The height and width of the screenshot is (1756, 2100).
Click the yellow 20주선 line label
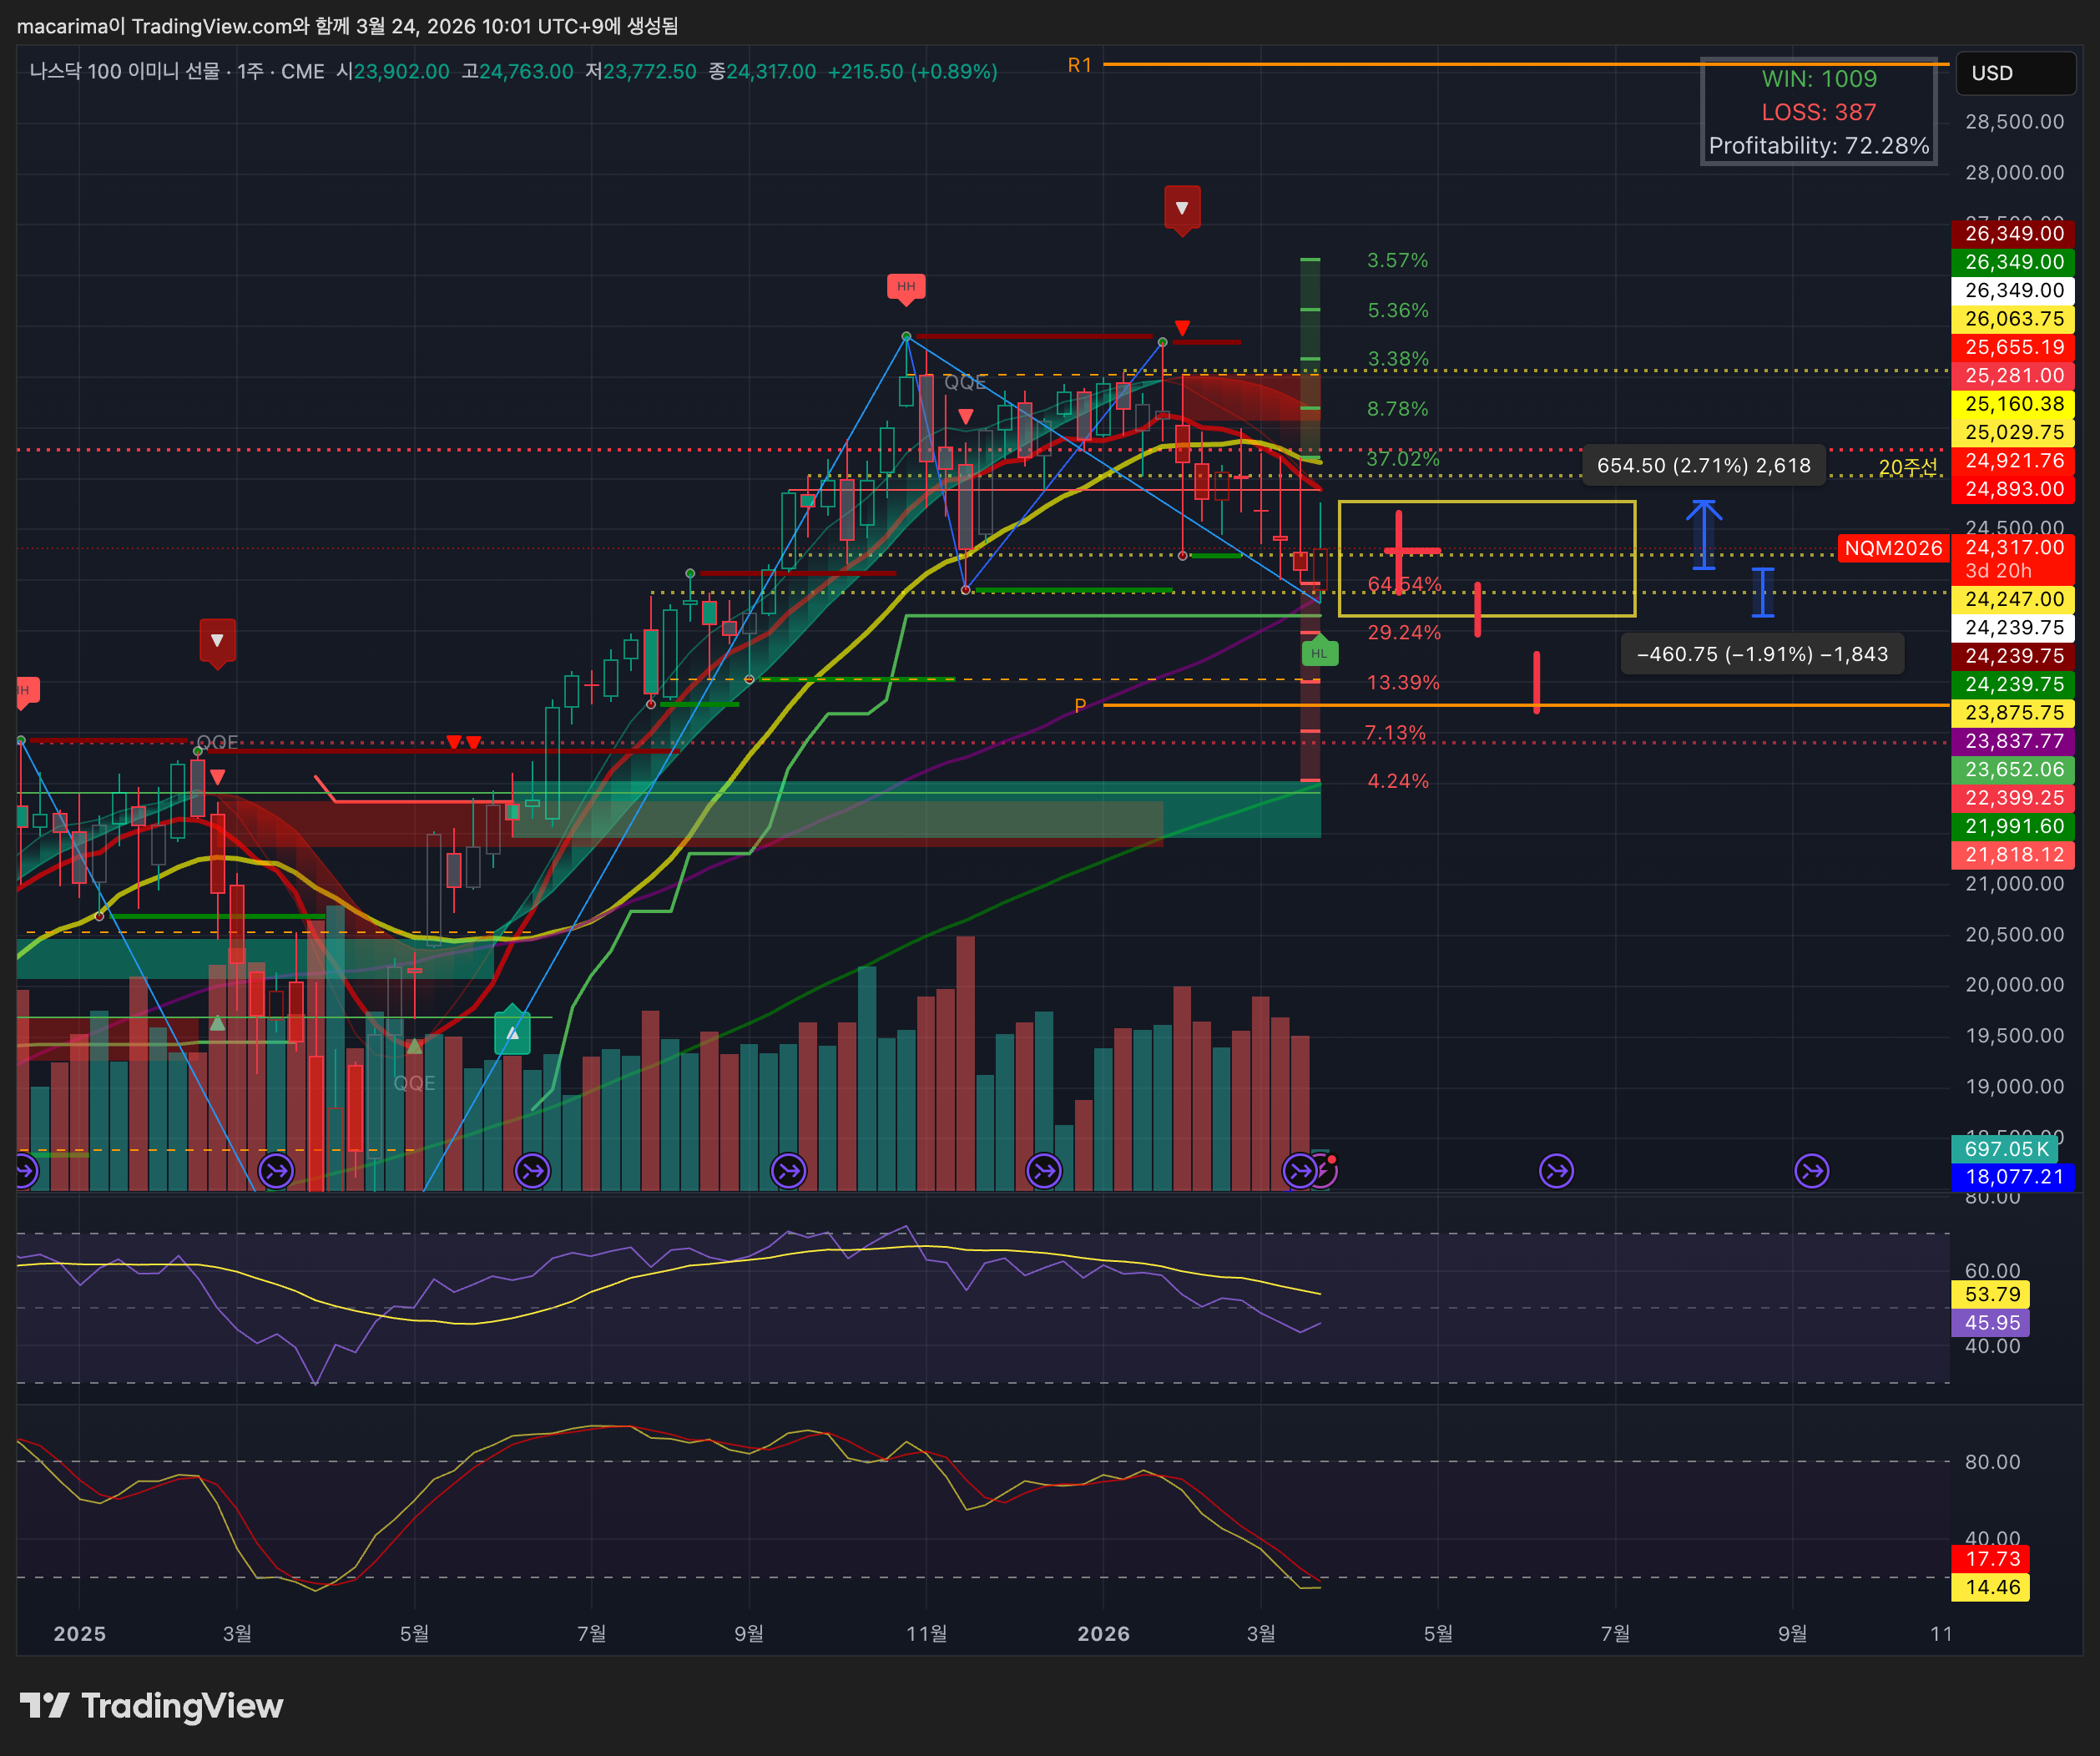tap(1907, 467)
